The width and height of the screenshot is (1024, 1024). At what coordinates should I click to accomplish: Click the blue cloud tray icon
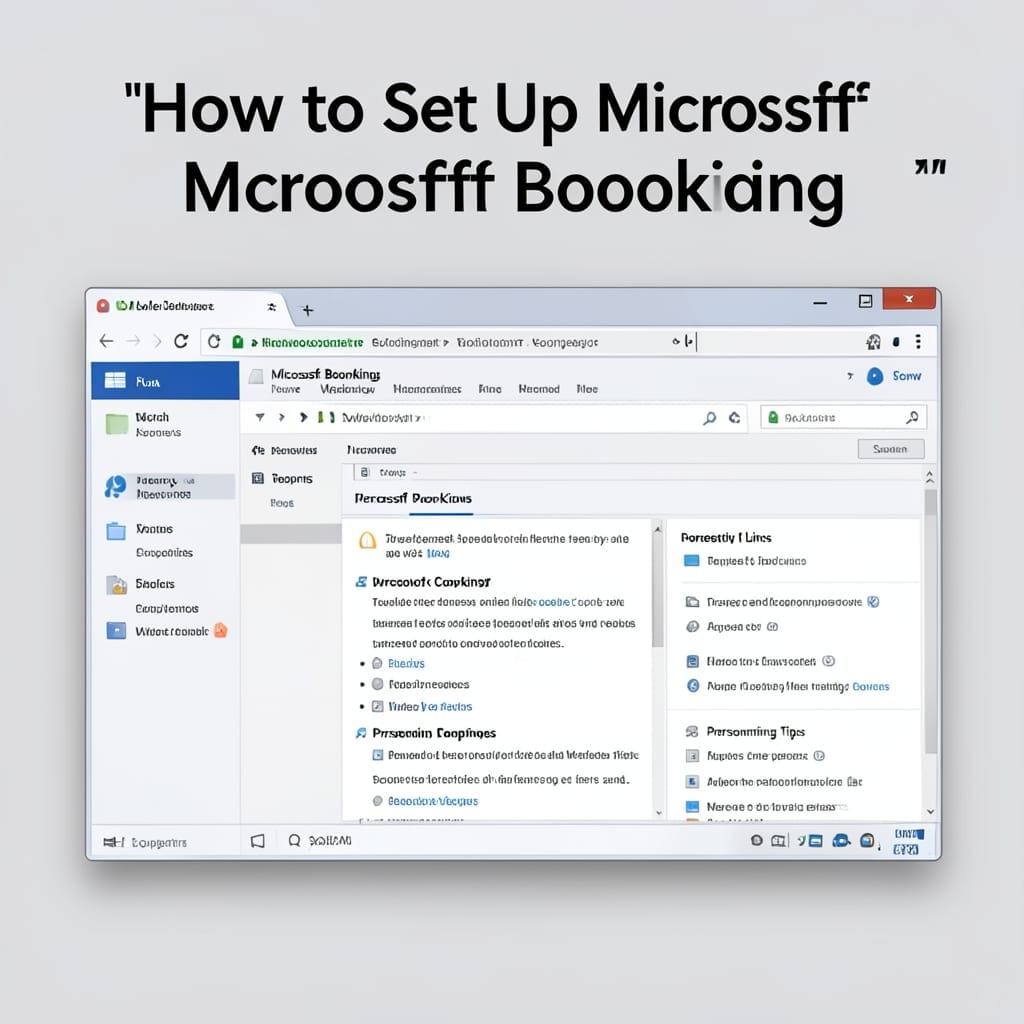(x=841, y=840)
